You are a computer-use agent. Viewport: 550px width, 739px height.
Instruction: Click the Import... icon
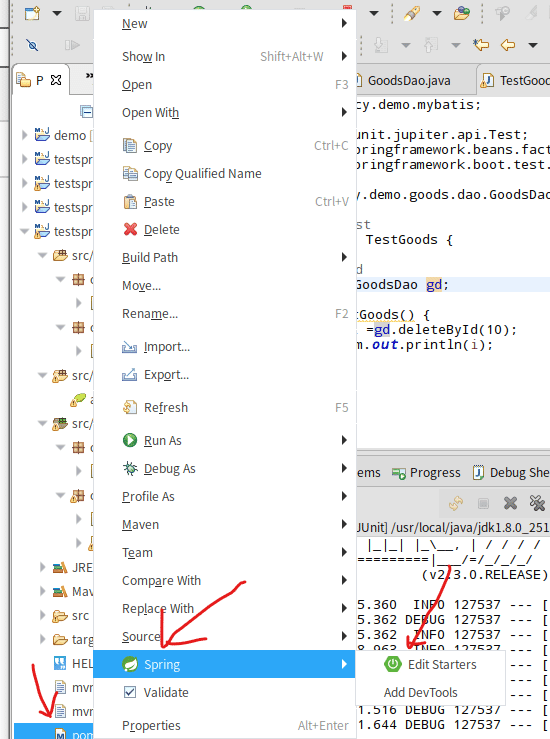[x=130, y=347]
